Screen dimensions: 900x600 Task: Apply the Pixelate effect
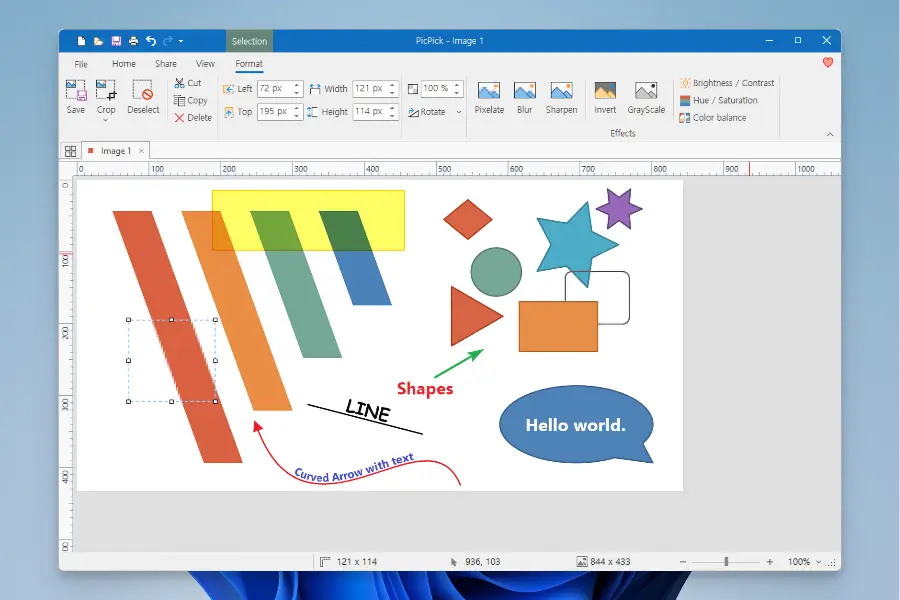489,97
